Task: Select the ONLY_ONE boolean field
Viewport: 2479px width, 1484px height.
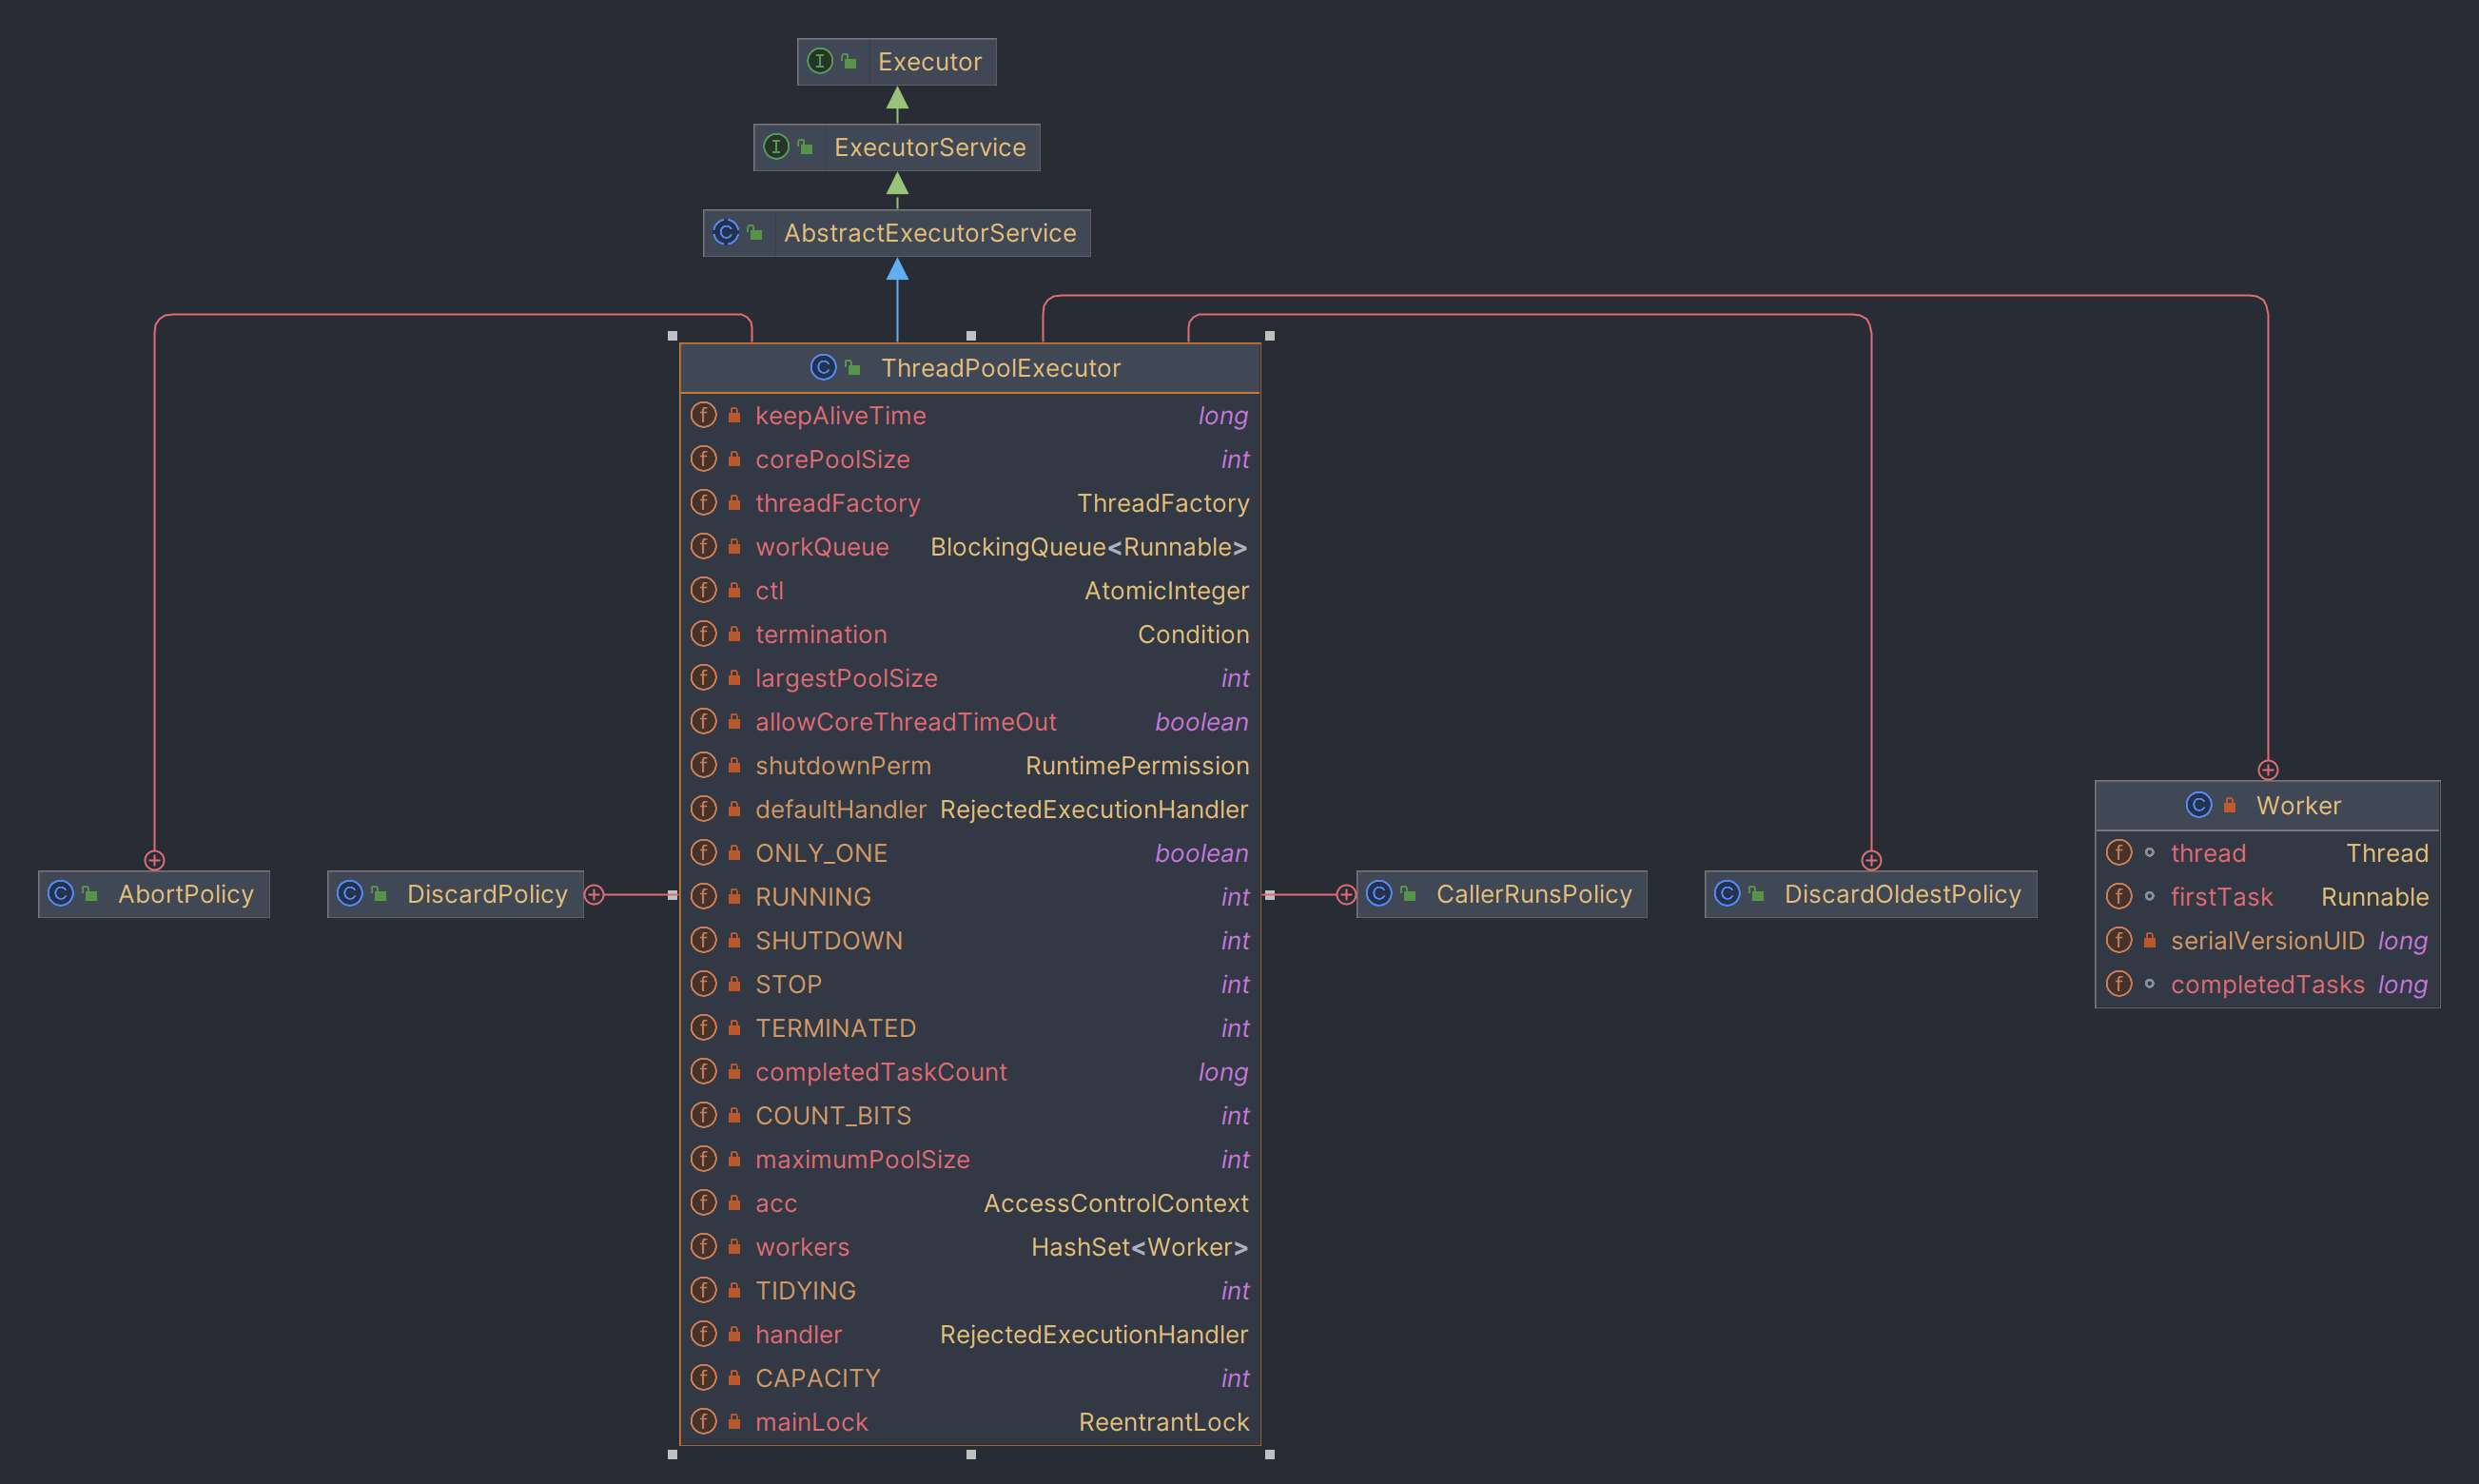Action: coord(969,853)
